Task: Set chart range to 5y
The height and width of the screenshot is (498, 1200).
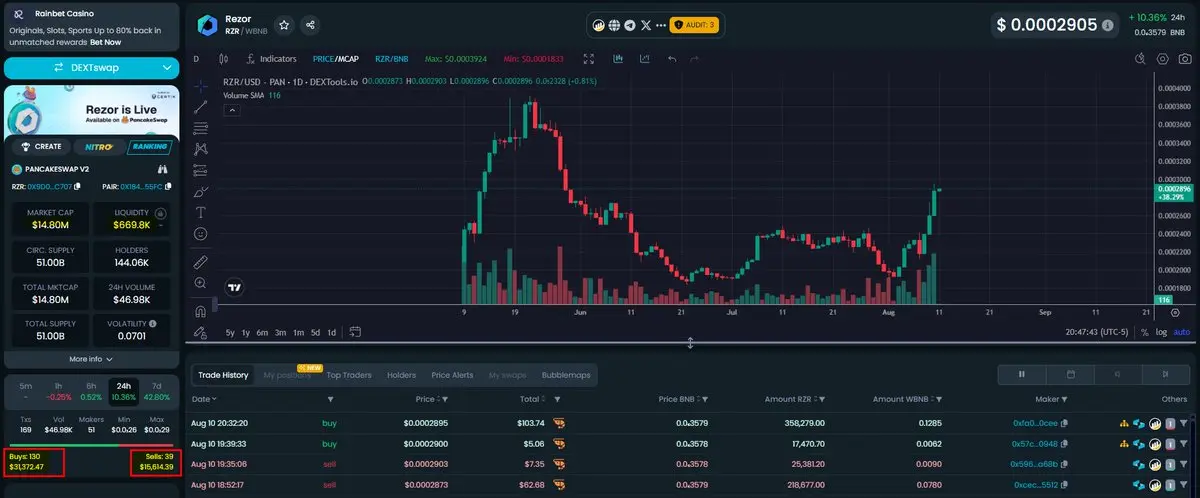Action: tap(230, 332)
